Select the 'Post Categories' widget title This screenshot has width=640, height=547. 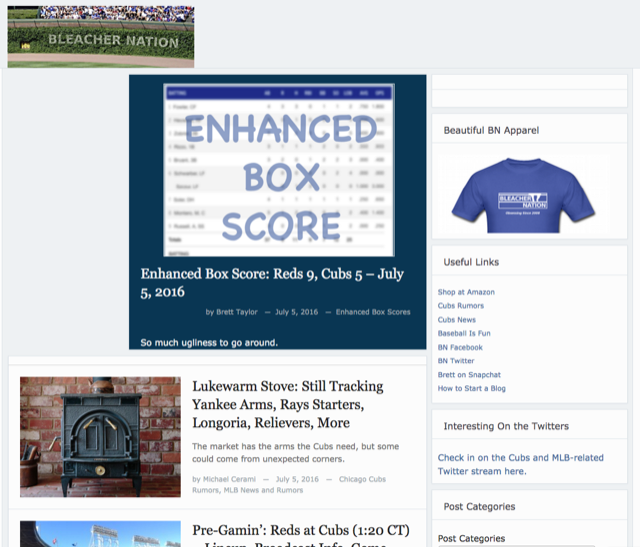click(480, 507)
